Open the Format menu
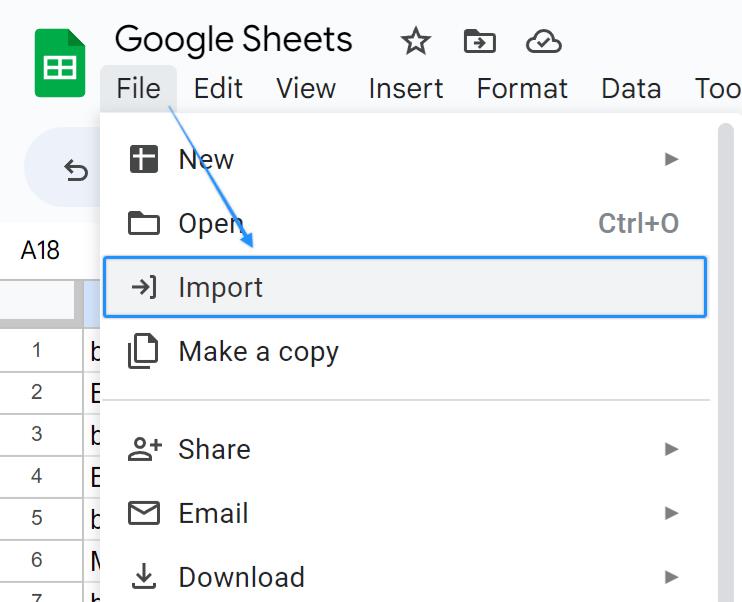 point(522,89)
